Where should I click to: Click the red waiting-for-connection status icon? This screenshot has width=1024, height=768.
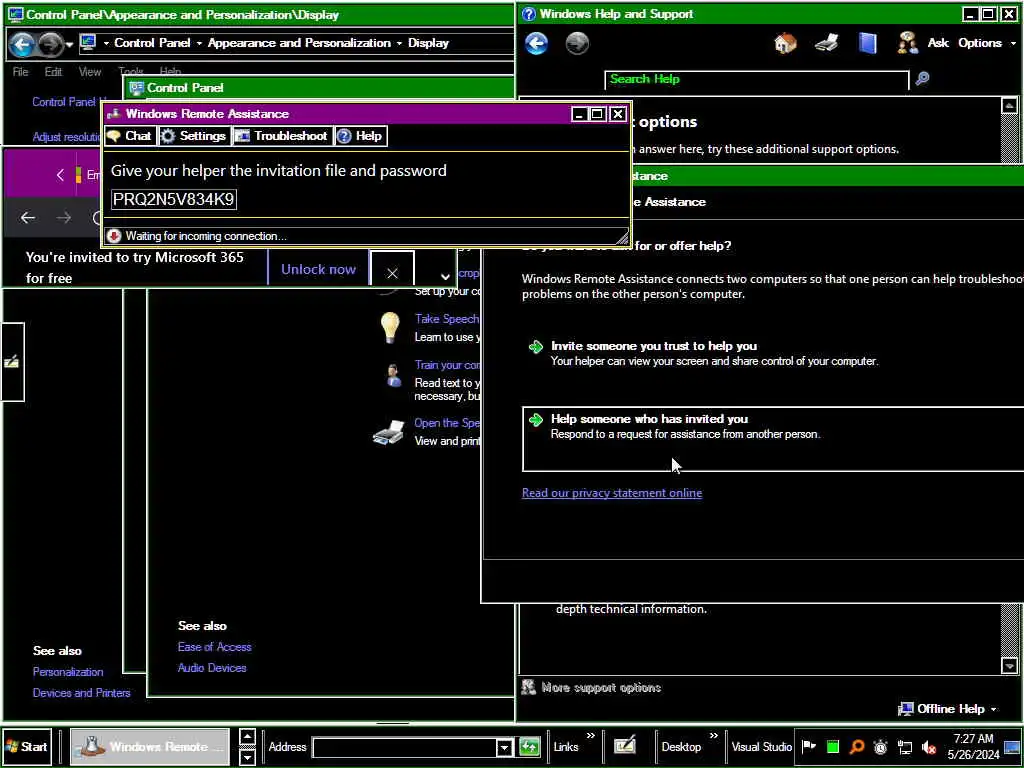point(114,236)
